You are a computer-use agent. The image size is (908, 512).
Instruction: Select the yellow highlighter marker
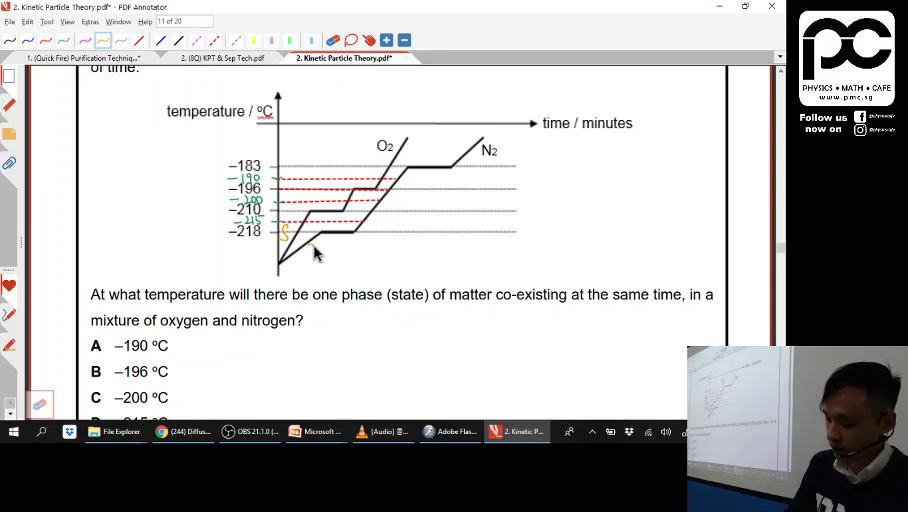pyautogui.click(x=254, y=41)
